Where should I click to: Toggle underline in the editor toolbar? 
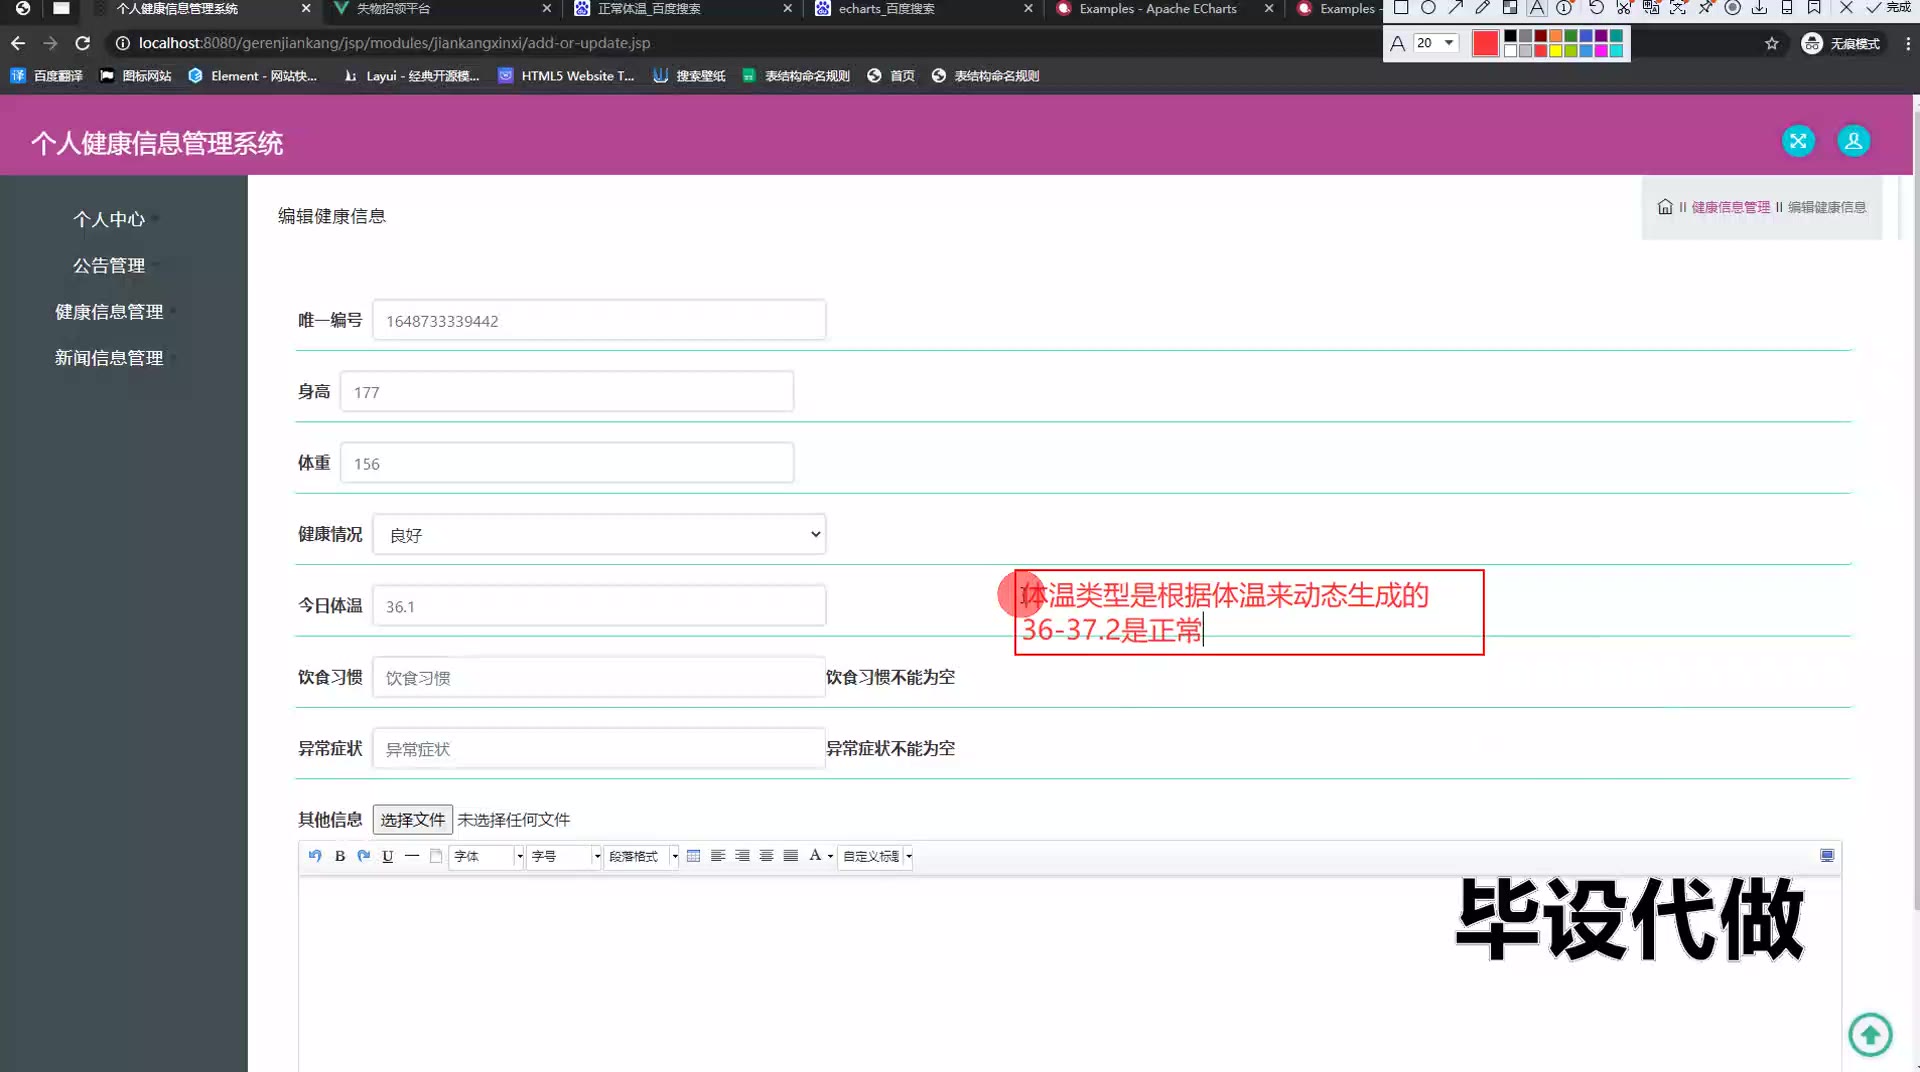pos(388,856)
